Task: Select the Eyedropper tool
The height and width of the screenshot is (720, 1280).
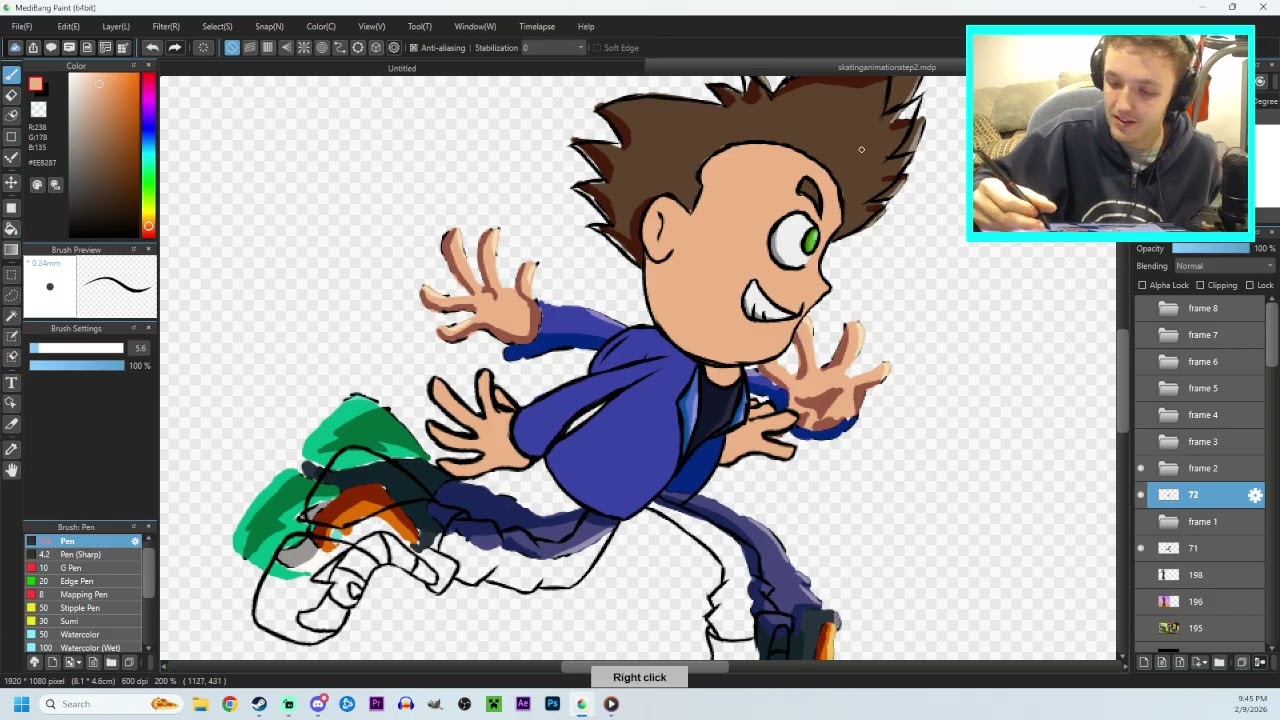Action: pos(12,449)
